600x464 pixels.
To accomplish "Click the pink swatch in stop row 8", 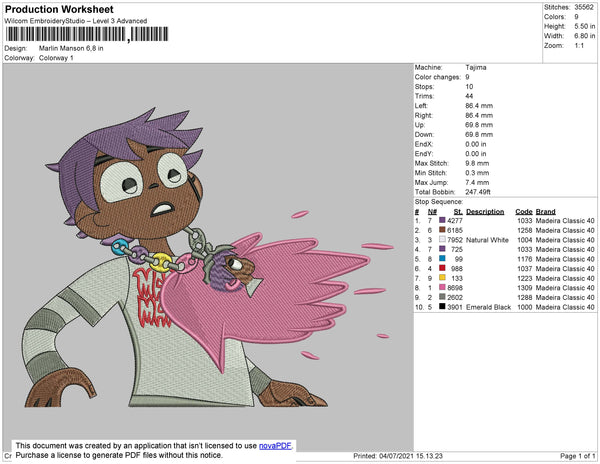I will click(x=442, y=287).
